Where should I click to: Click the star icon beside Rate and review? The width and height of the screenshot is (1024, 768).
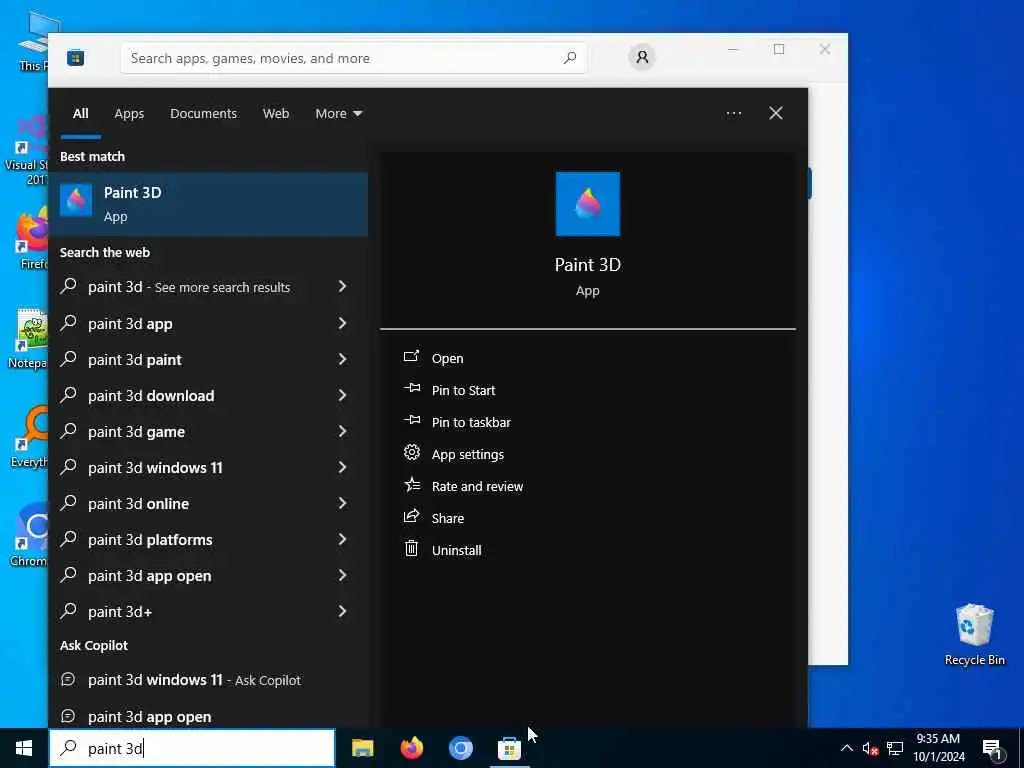click(412, 484)
